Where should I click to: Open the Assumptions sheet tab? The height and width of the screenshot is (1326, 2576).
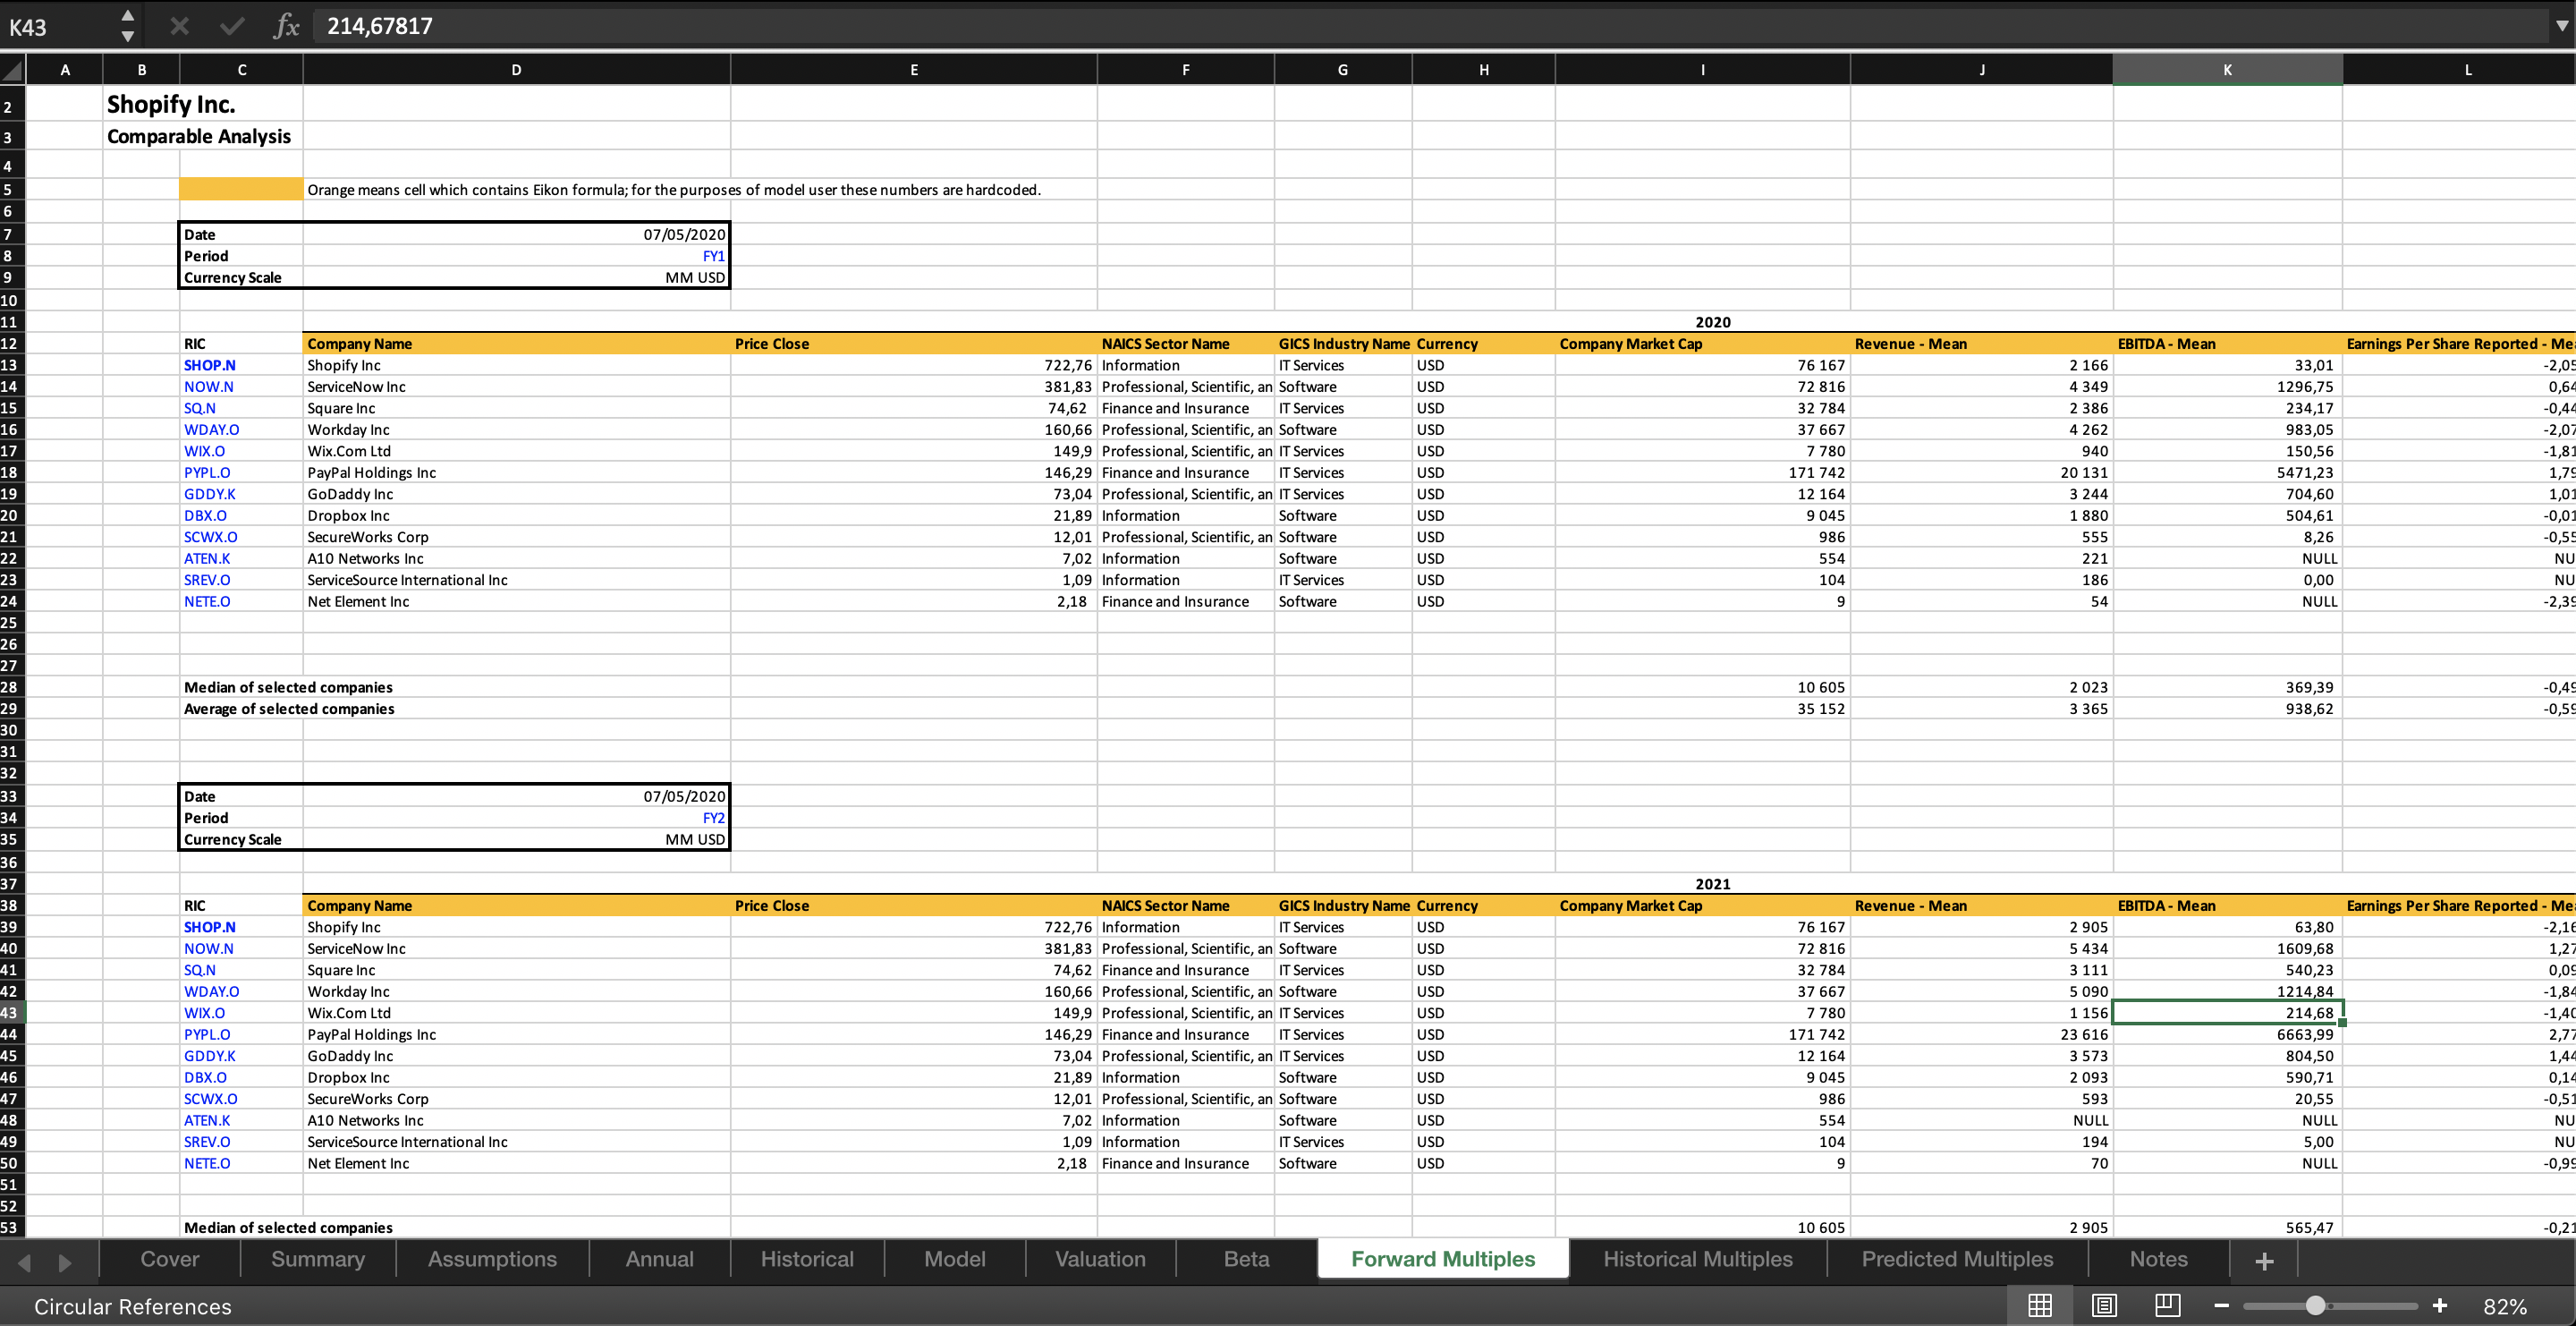(493, 1259)
